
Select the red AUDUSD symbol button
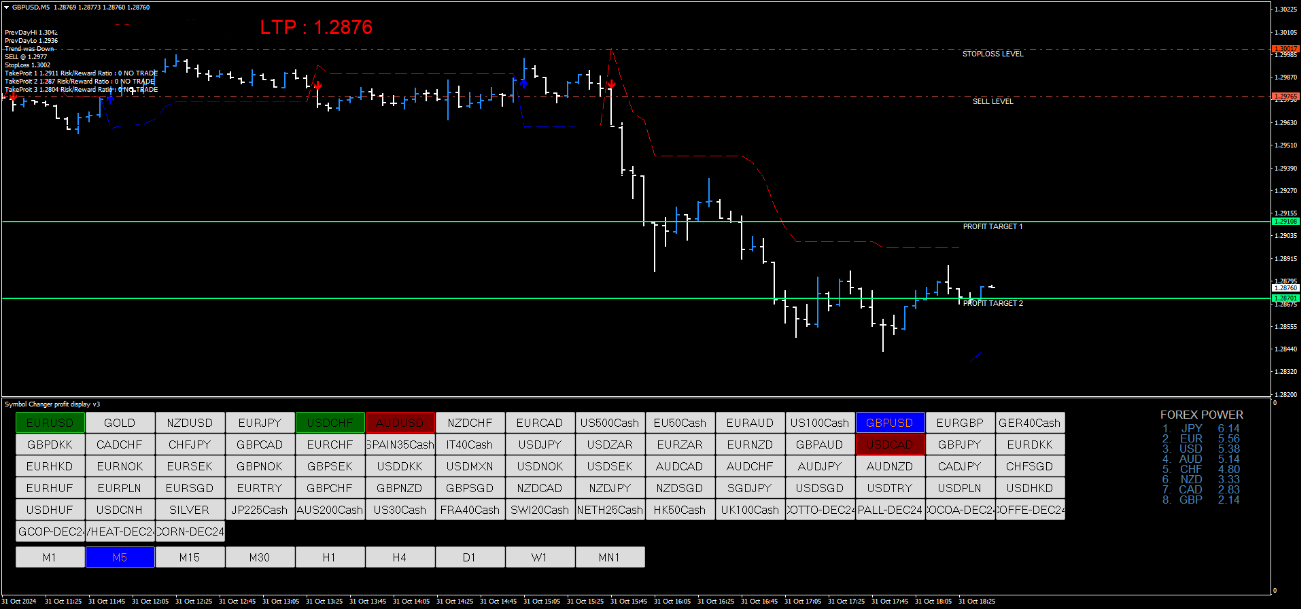(400, 423)
